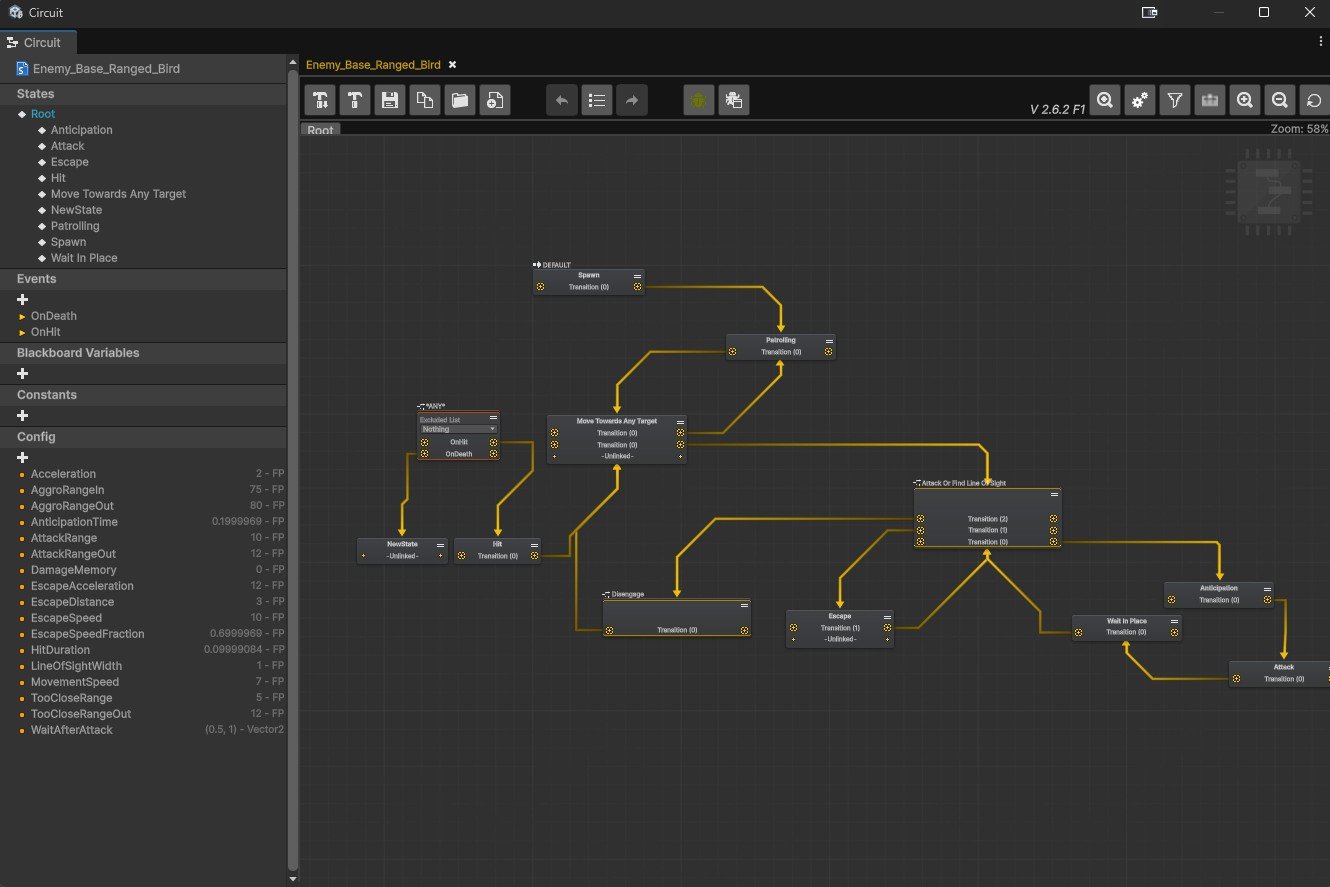Viewport: 1330px width, 887px height.
Task: Select Wait In Place in States list
Action: 84,258
